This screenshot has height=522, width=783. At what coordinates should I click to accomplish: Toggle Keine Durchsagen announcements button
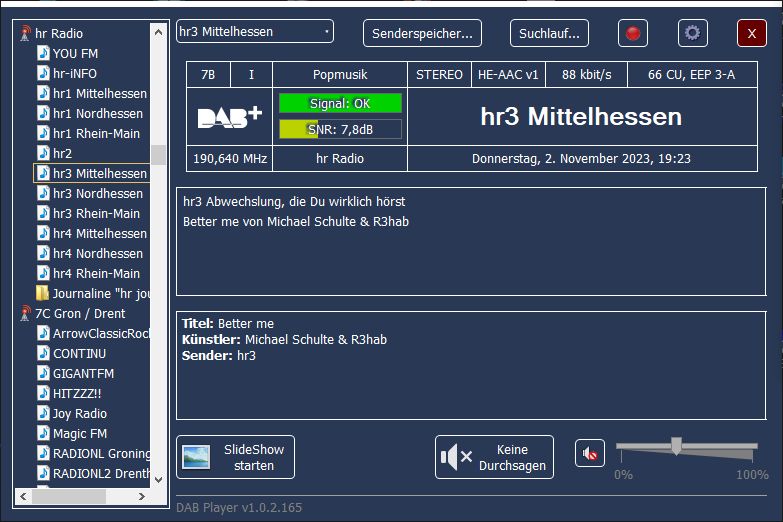(x=494, y=457)
